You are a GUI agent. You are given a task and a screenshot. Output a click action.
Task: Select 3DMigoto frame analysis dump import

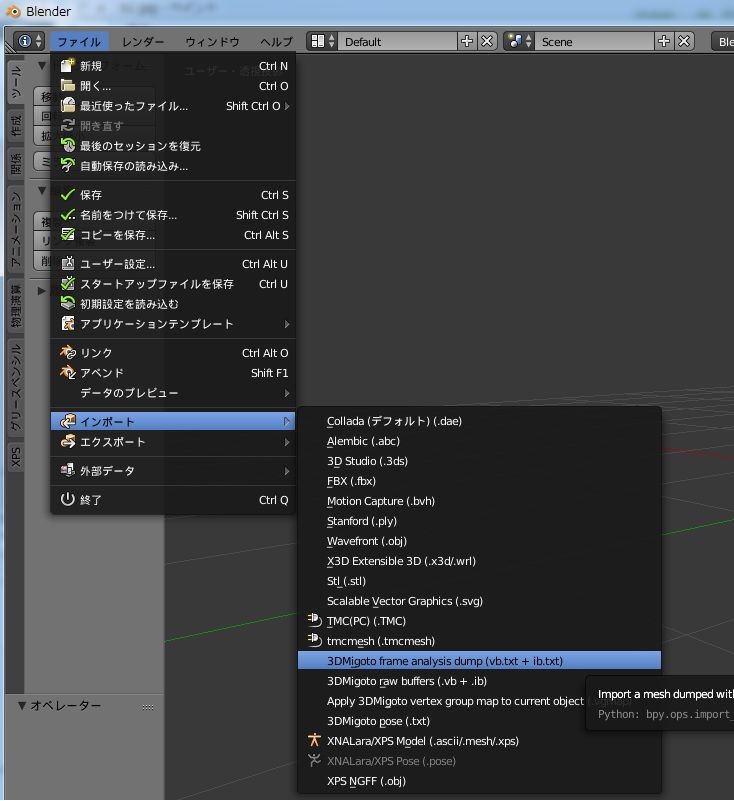(x=479, y=661)
